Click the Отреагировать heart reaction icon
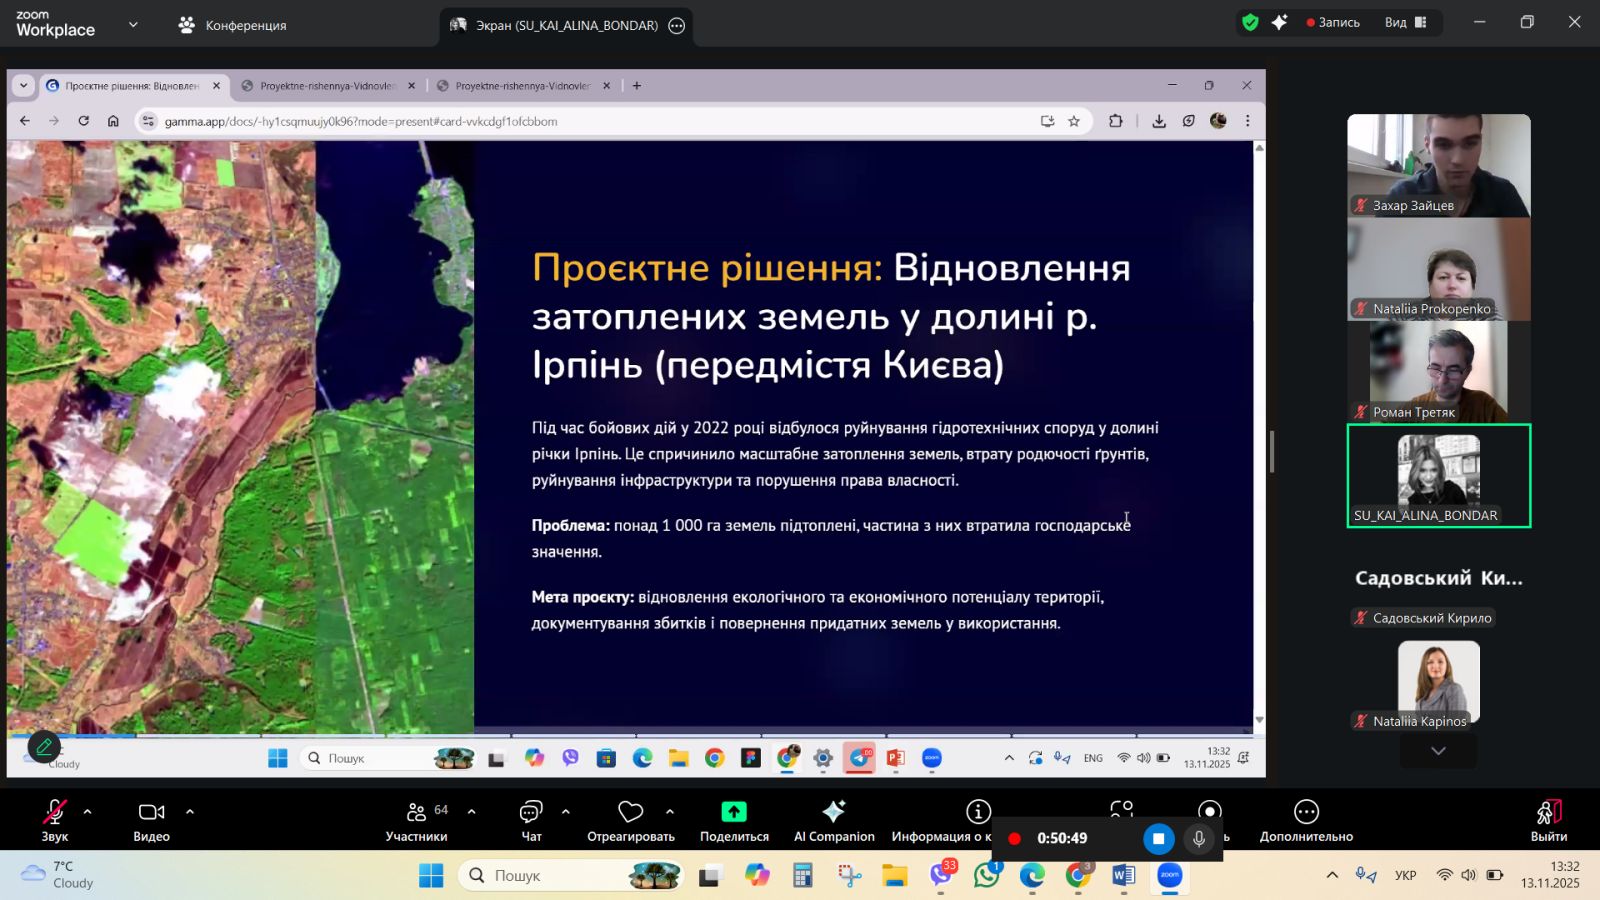The image size is (1600, 900). coord(630,812)
